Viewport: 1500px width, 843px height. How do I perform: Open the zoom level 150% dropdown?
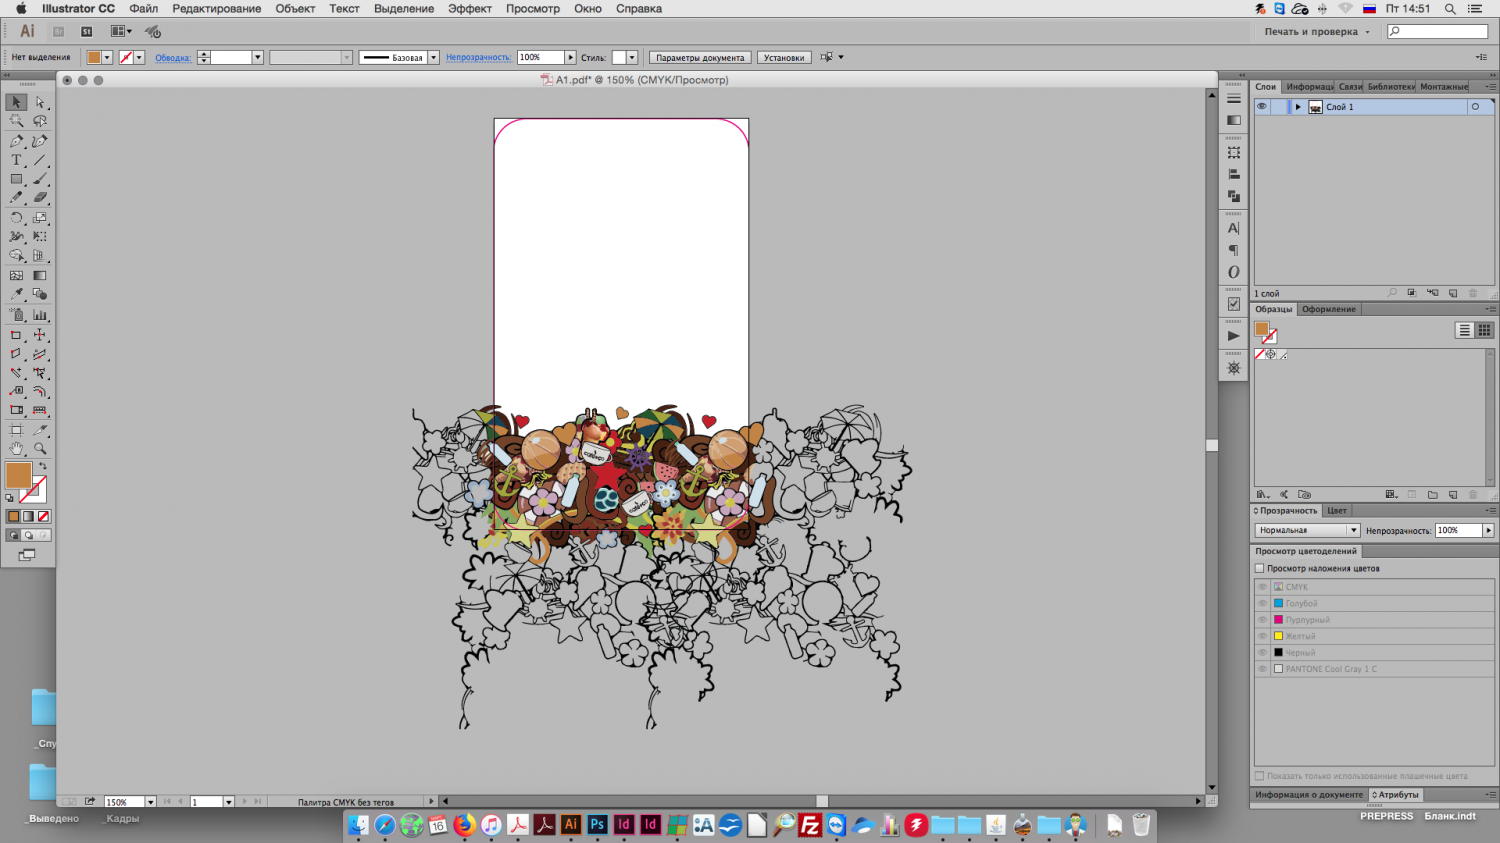click(151, 802)
